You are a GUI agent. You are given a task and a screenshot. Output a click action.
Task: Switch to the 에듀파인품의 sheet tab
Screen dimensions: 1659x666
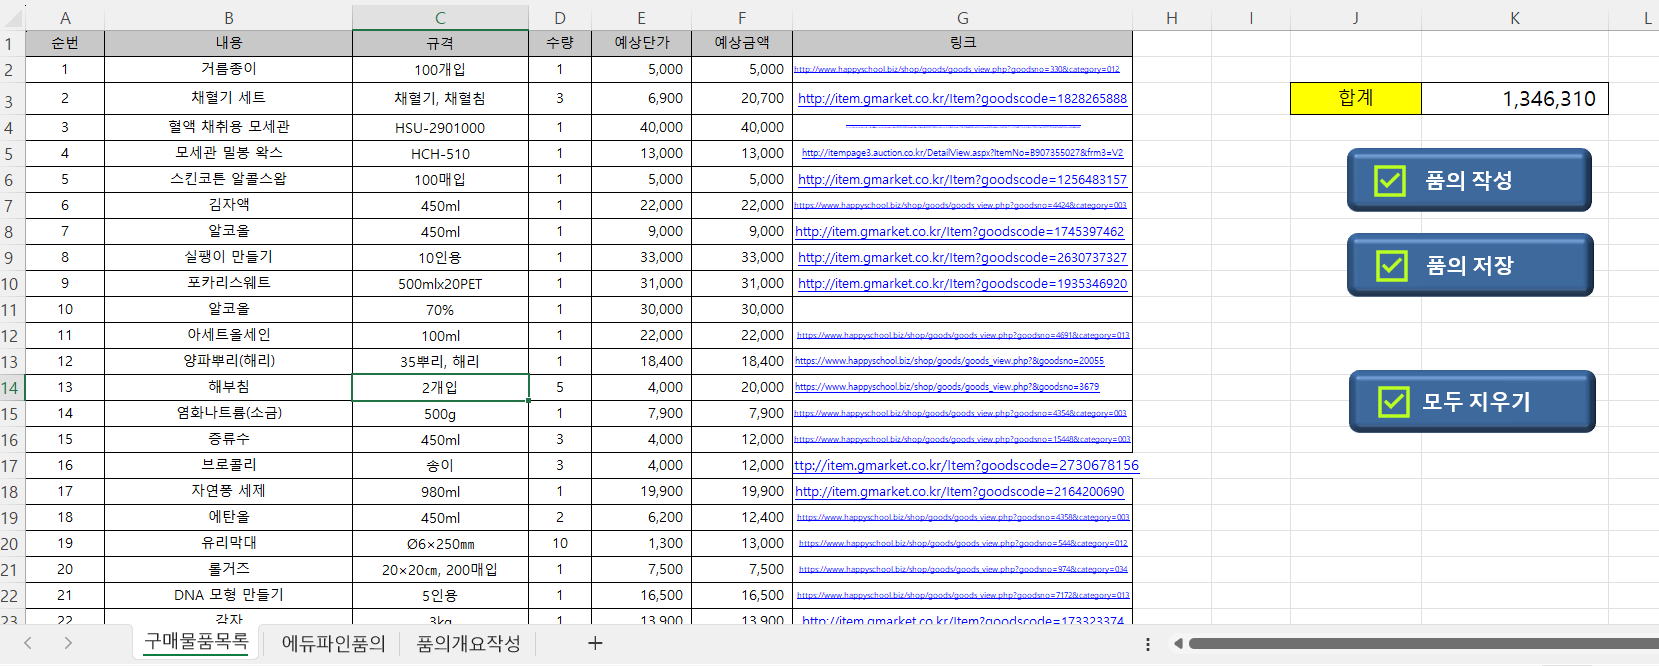point(333,643)
